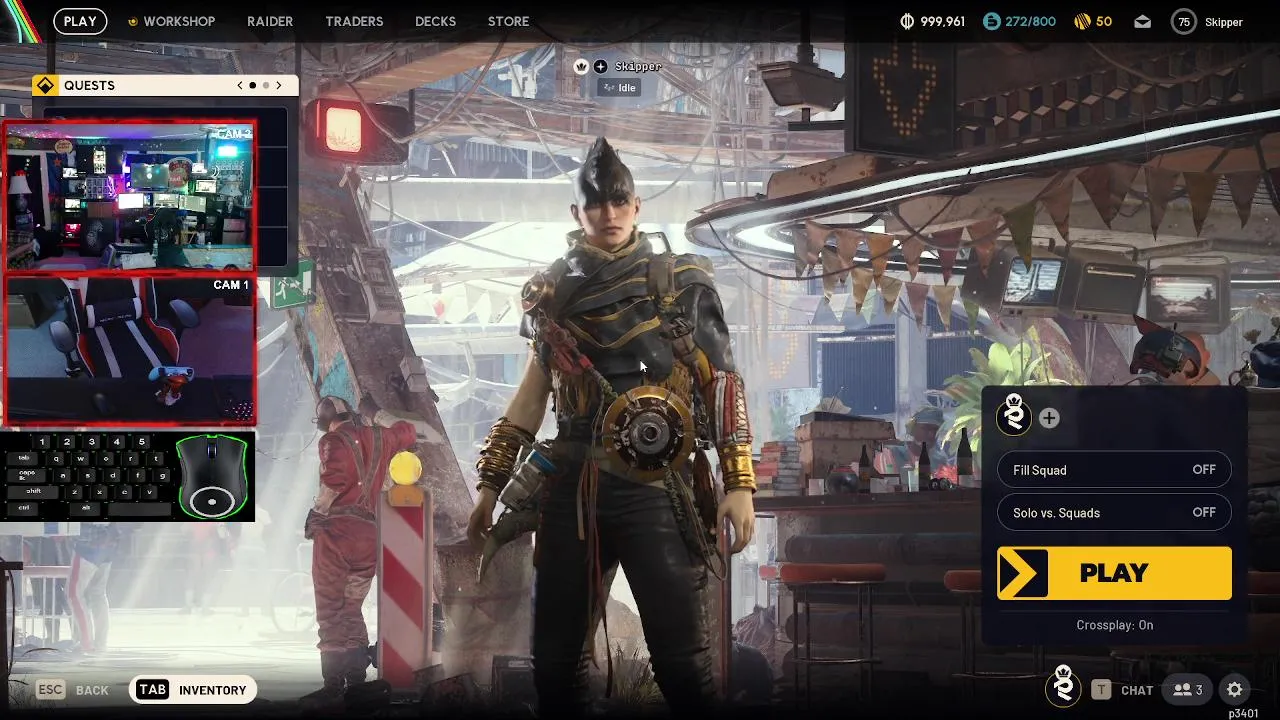Click the squad avatar icon in play panel

1015,417
